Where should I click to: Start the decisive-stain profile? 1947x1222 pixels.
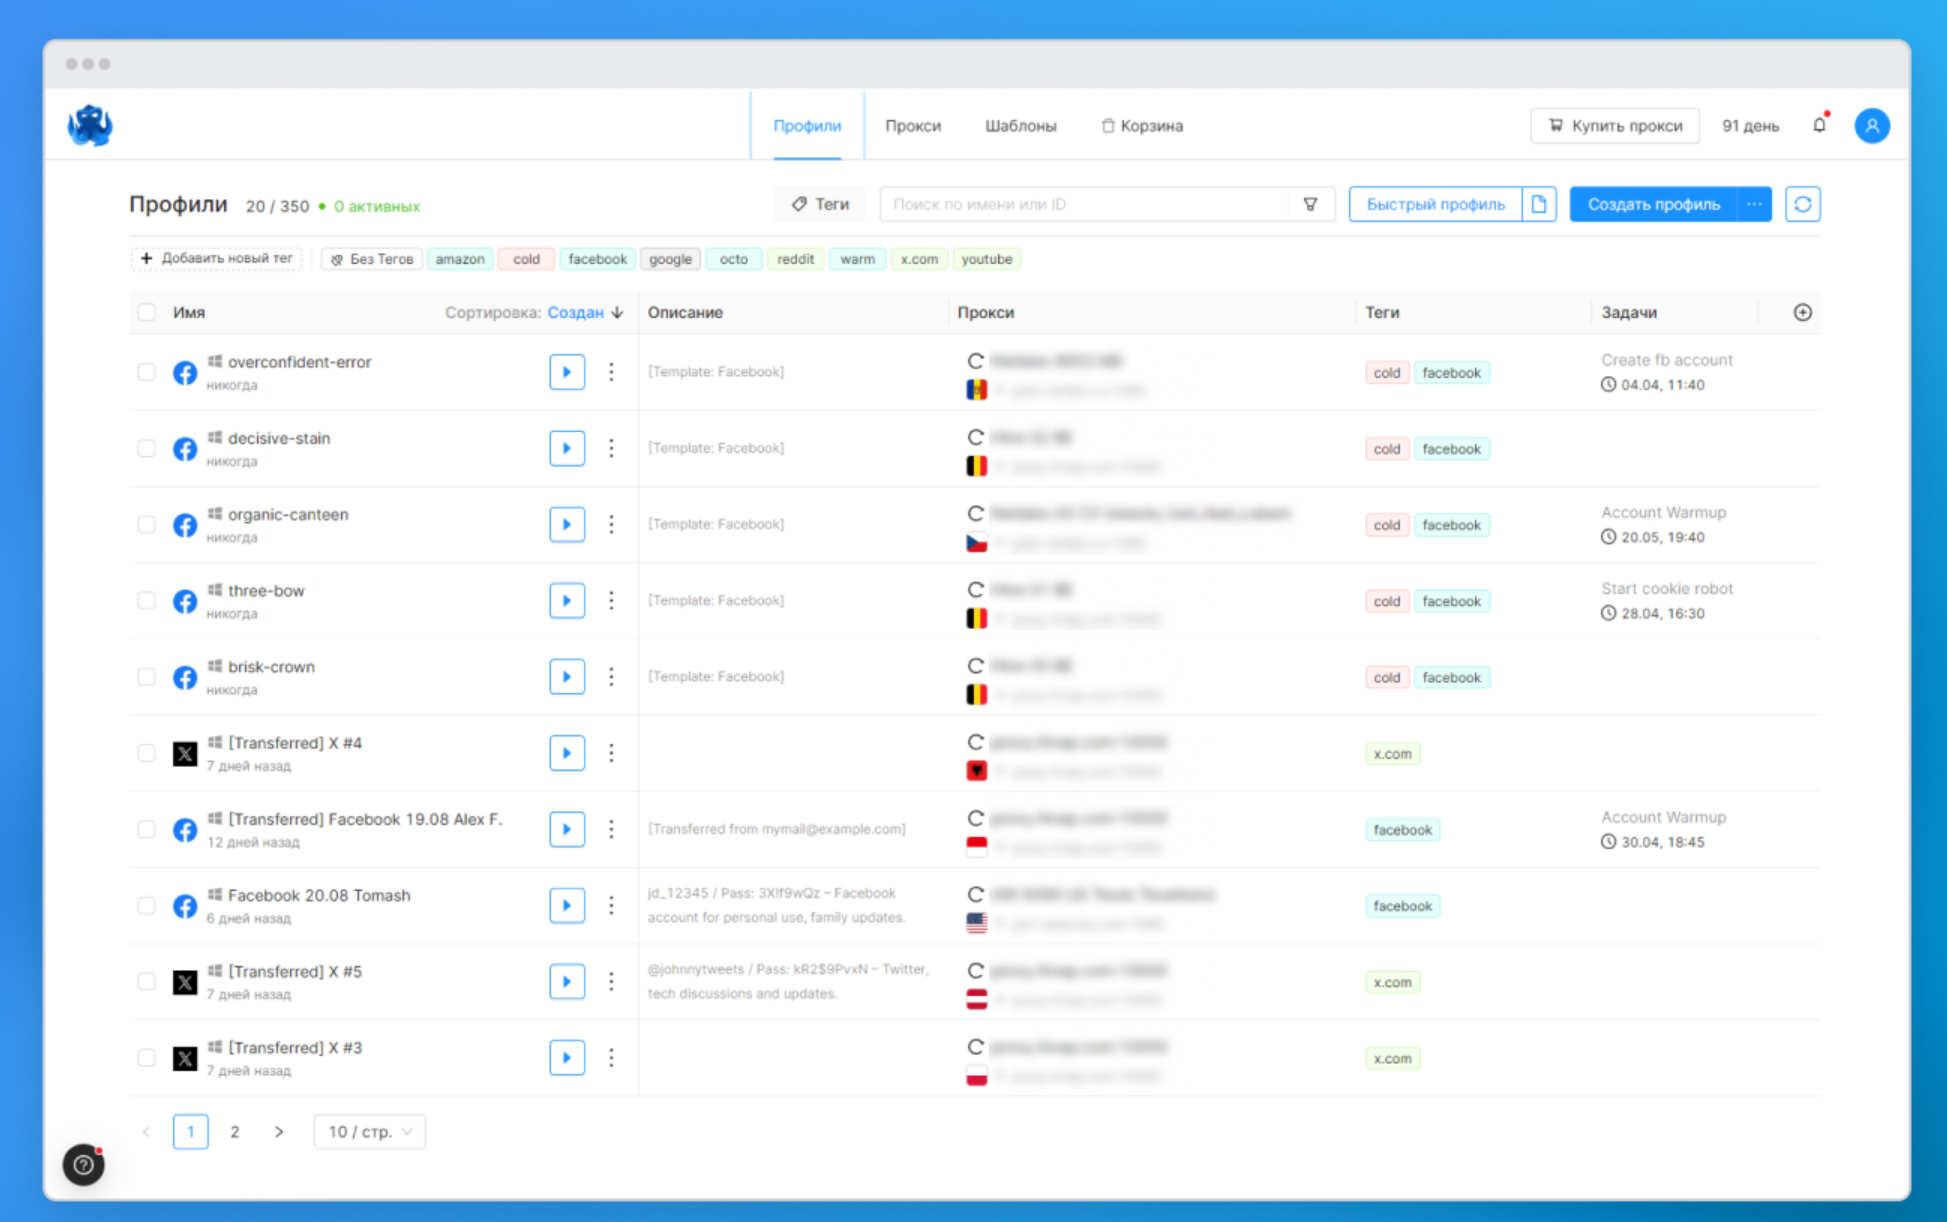click(567, 448)
